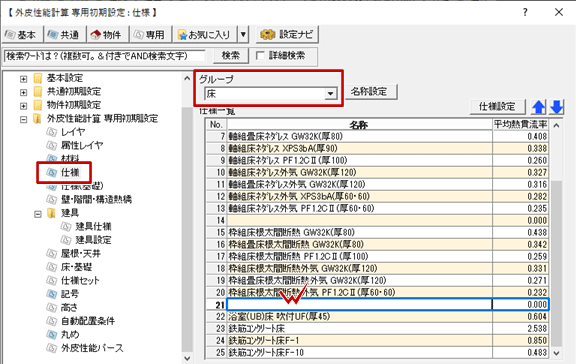Open the お気に入り star favorites button
This screenshot has height=364, width=576.
(205, 35)
